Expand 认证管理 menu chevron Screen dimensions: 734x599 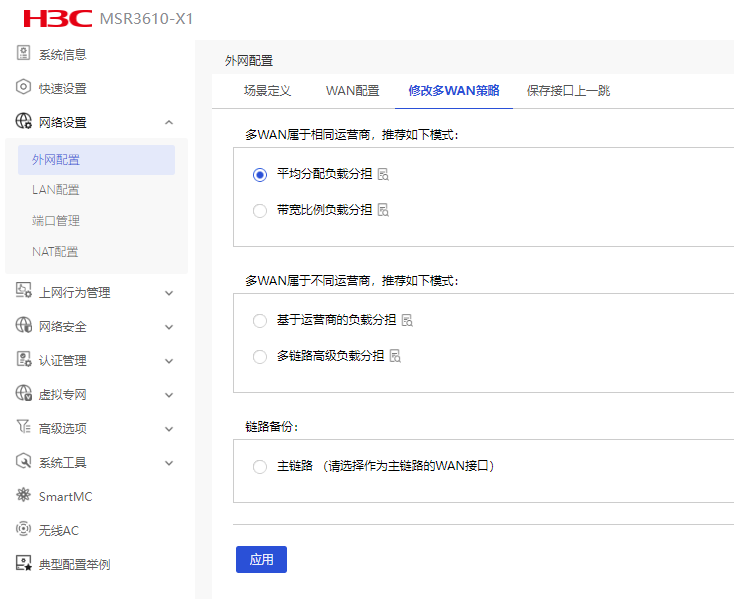coord(169,361)
